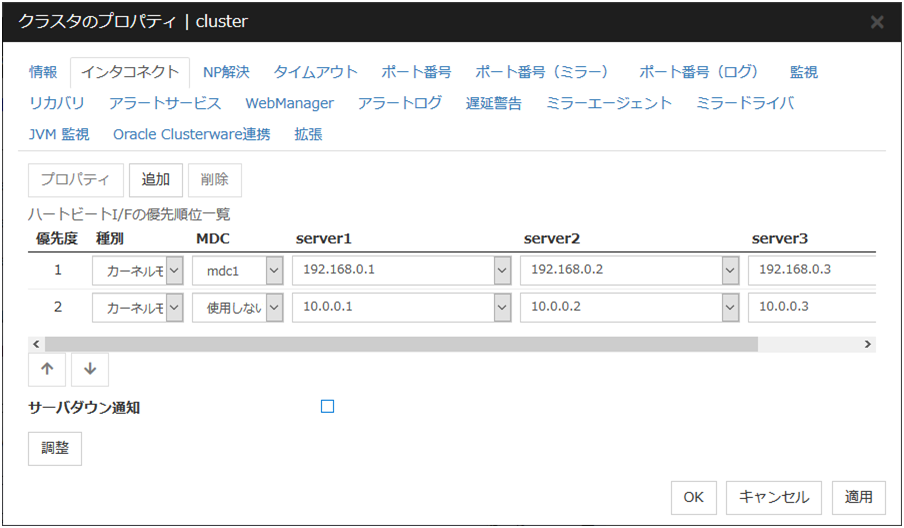The width and height of the screenshot is (904, 528).
Task: Open the タイムアウト tab
Action: 315,72
